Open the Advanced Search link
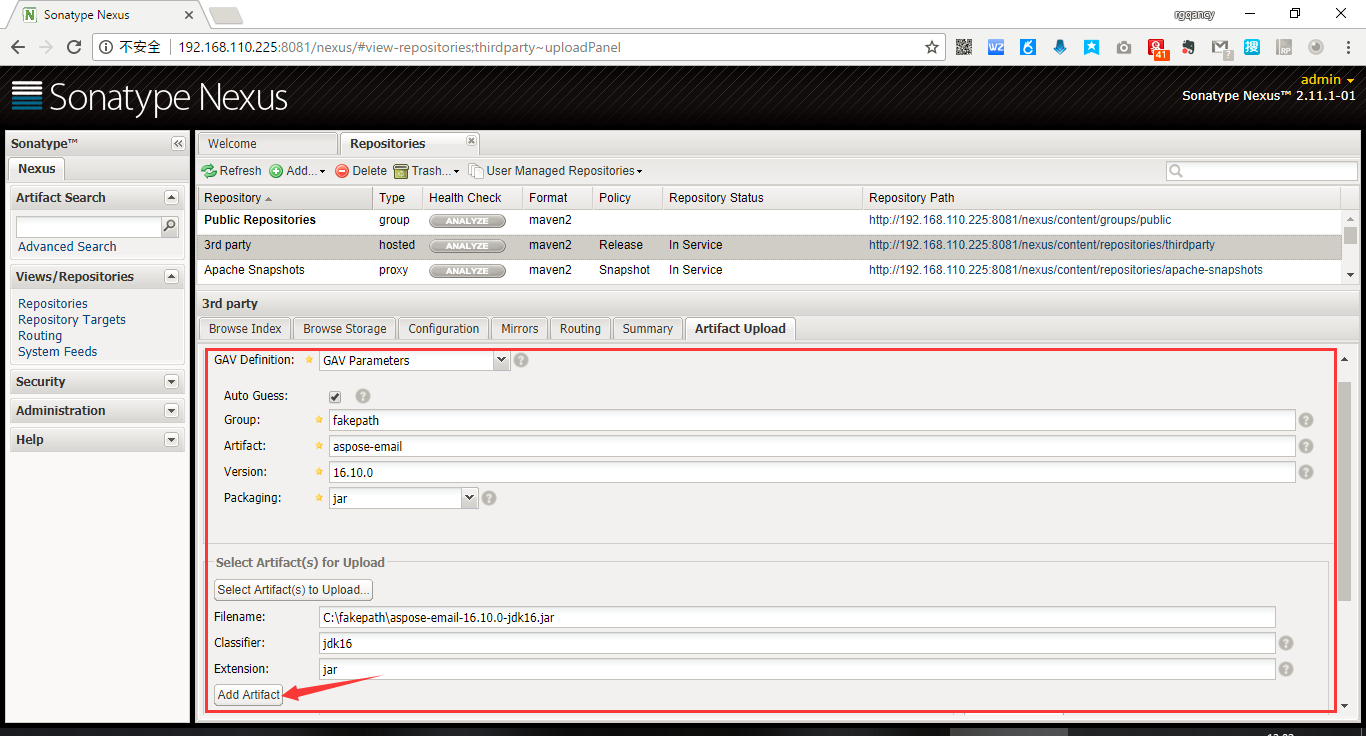Image resolution: width=1366 pixels, height=736 pixels. point(67,247)
